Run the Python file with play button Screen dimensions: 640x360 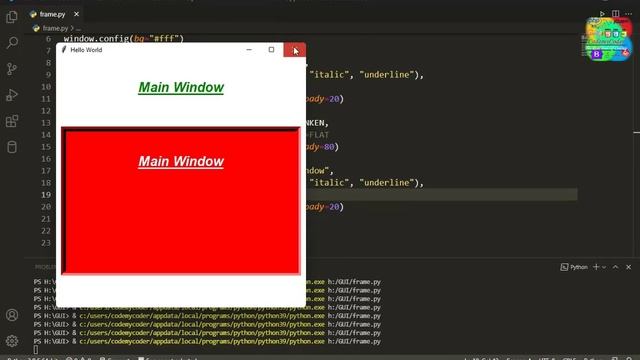602,14
